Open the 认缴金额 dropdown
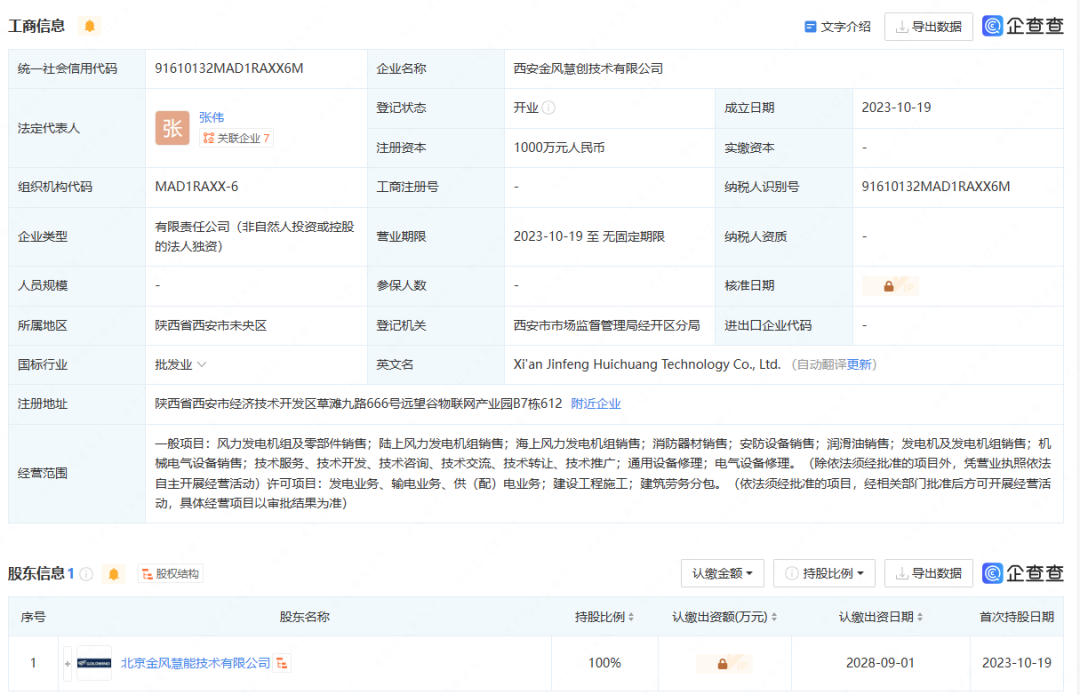This screenshot has width=1080, height=695. [x=722, y=573]
